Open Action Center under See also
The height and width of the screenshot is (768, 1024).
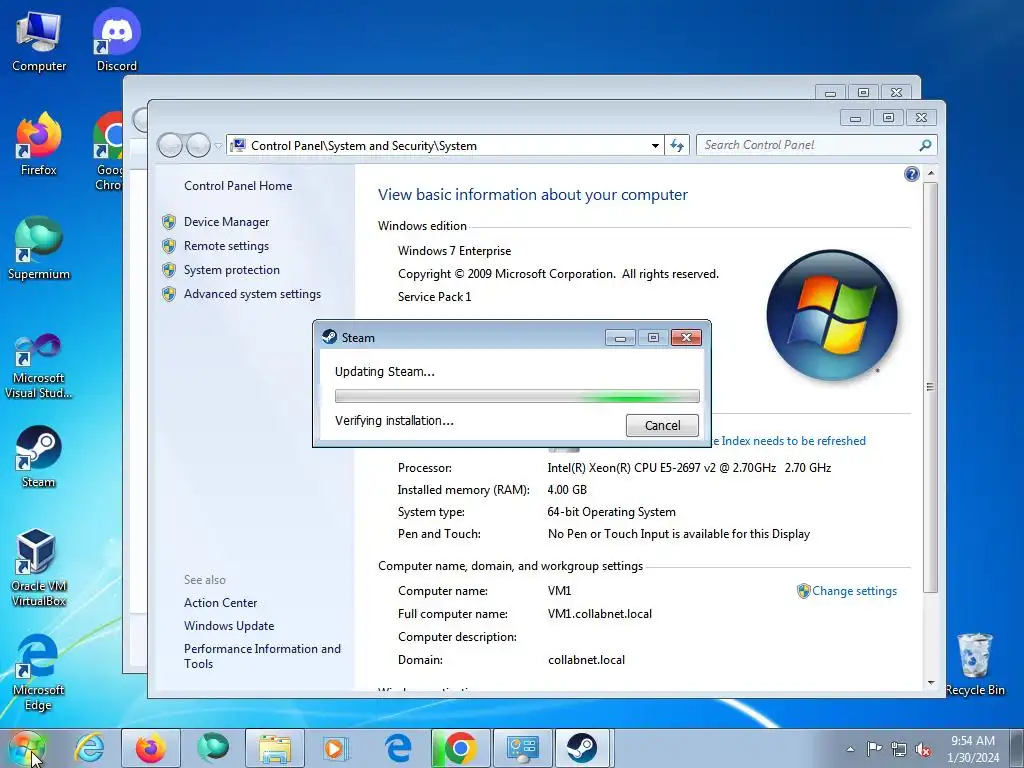tap(220, 603)
